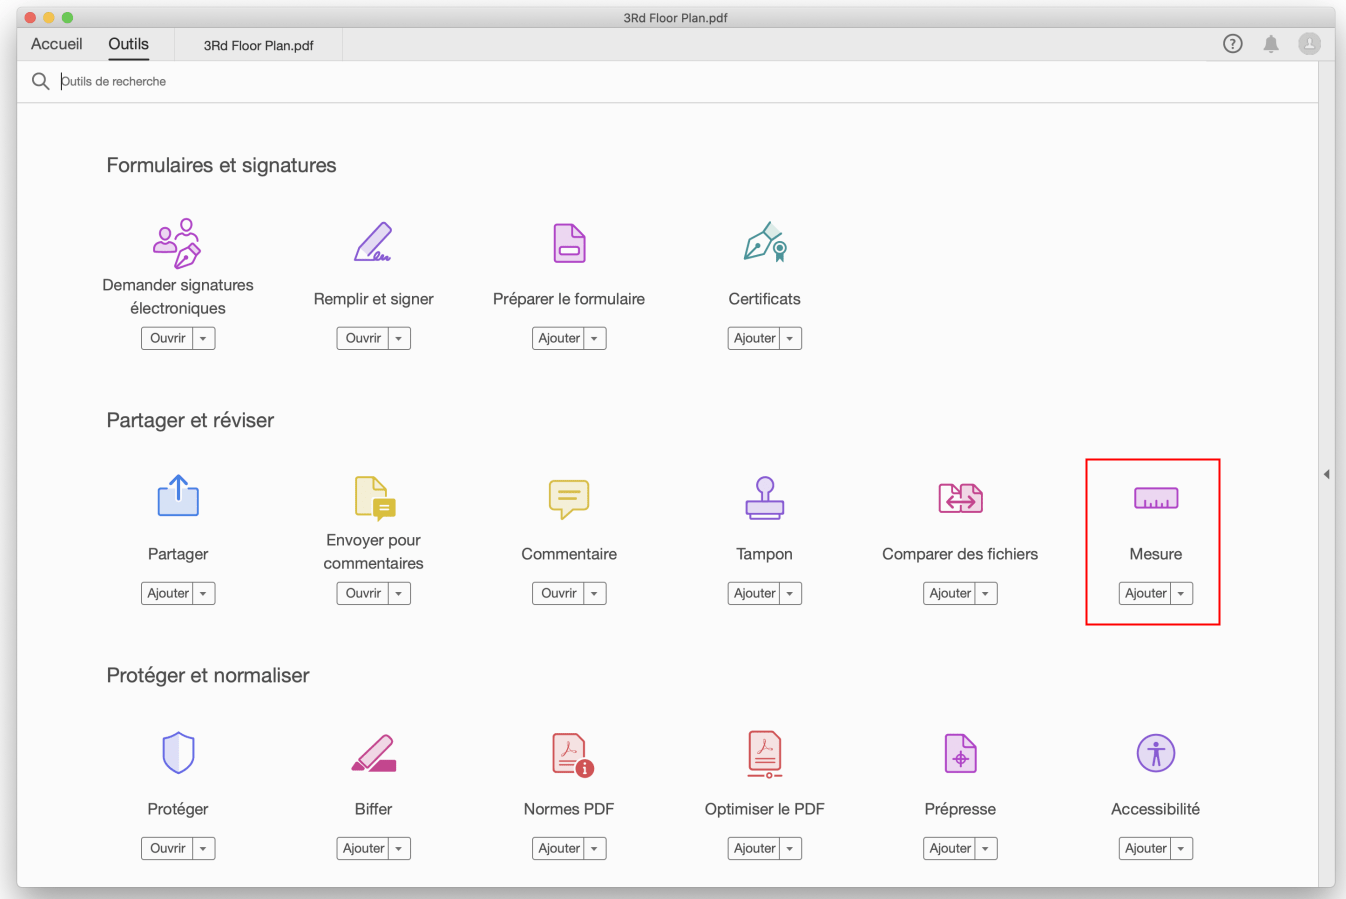This screenshot has height=899, width=1346.
Task: Open the Commentaire speech bubble icon
Action: point(569,499)
